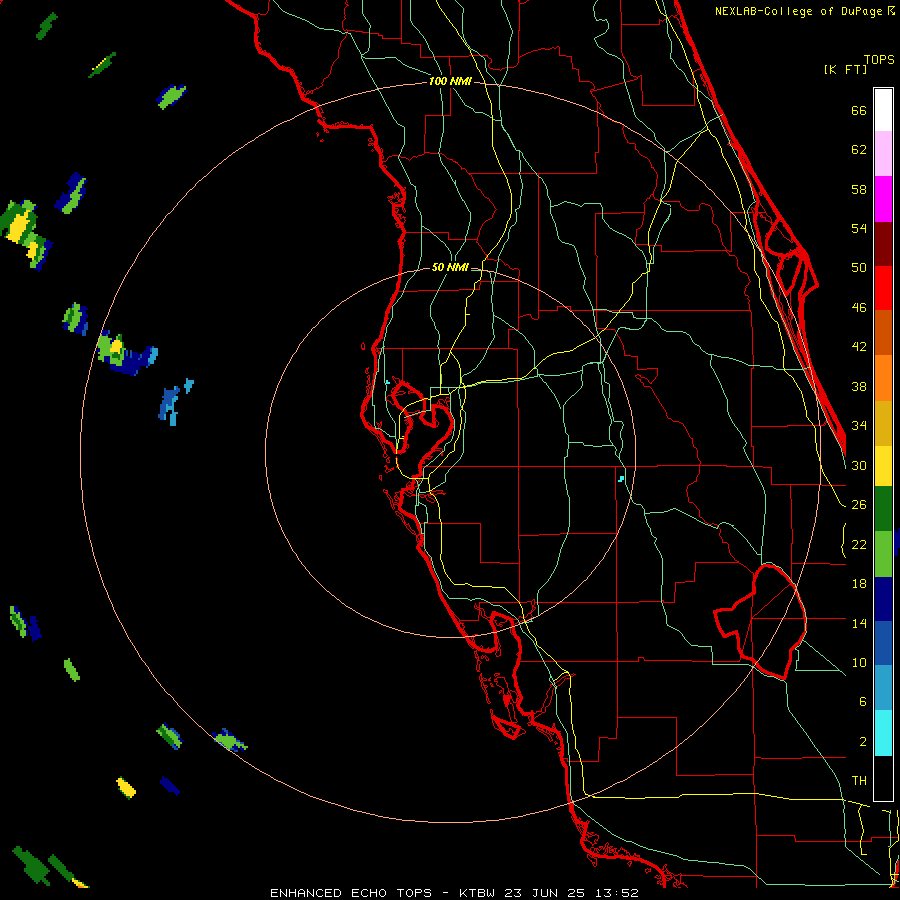
Task: Click the '[K FT]' units label
Action: coord(845,69)
